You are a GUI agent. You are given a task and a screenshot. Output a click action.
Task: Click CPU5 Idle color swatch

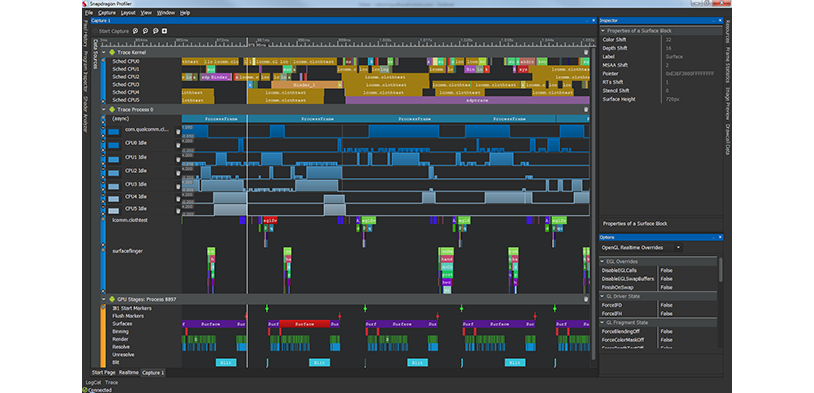coord(114,211)
